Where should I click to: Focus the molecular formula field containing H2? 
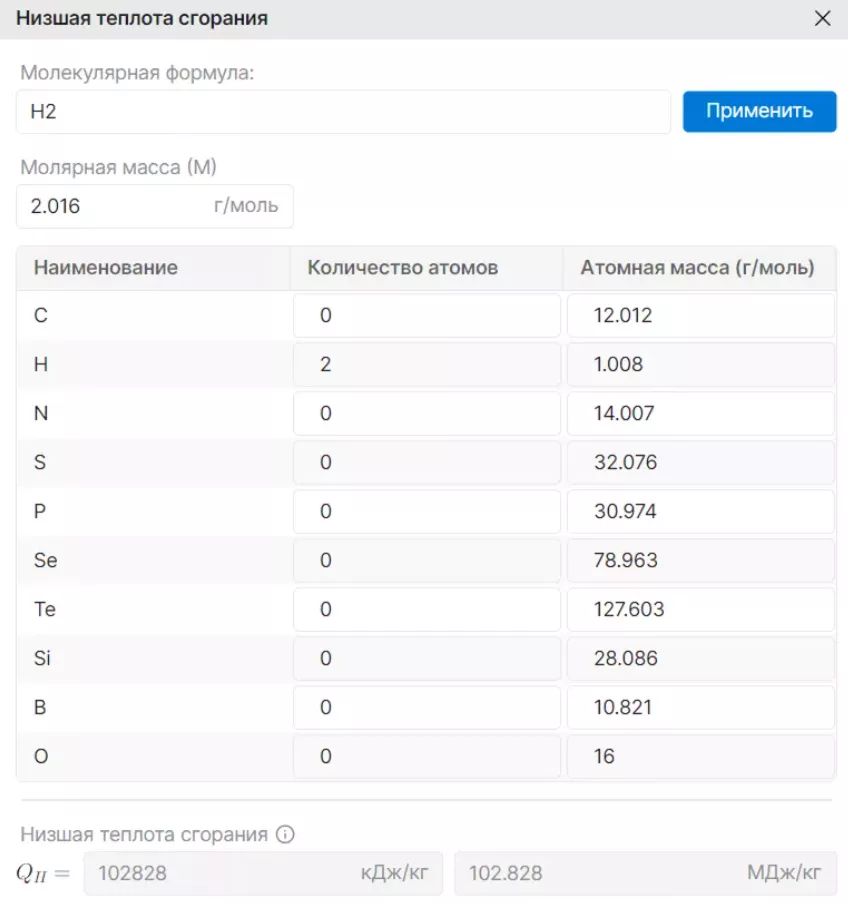pyautogui.click(x=343, y=111)
